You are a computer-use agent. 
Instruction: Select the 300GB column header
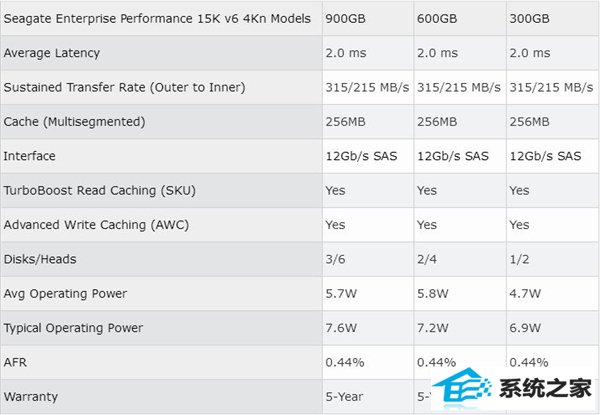coord(529,18)
